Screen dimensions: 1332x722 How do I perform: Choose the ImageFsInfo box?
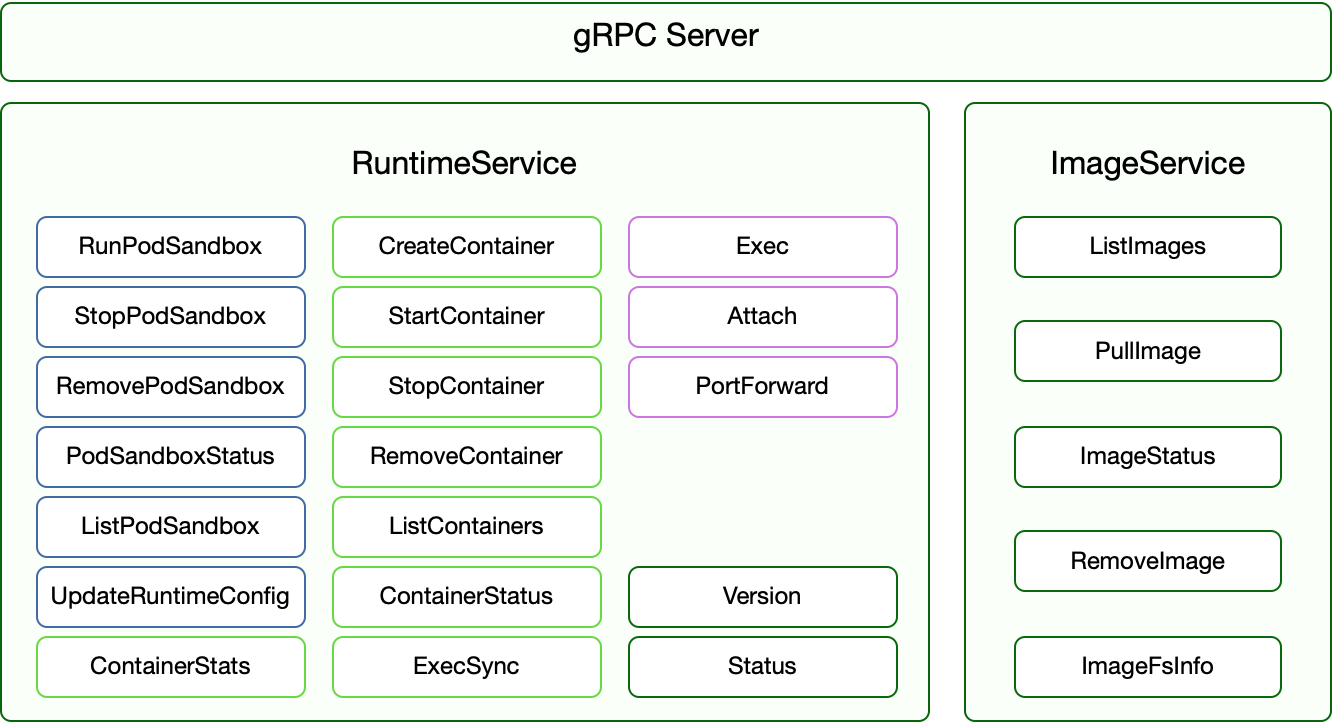tap(1148, 667)
